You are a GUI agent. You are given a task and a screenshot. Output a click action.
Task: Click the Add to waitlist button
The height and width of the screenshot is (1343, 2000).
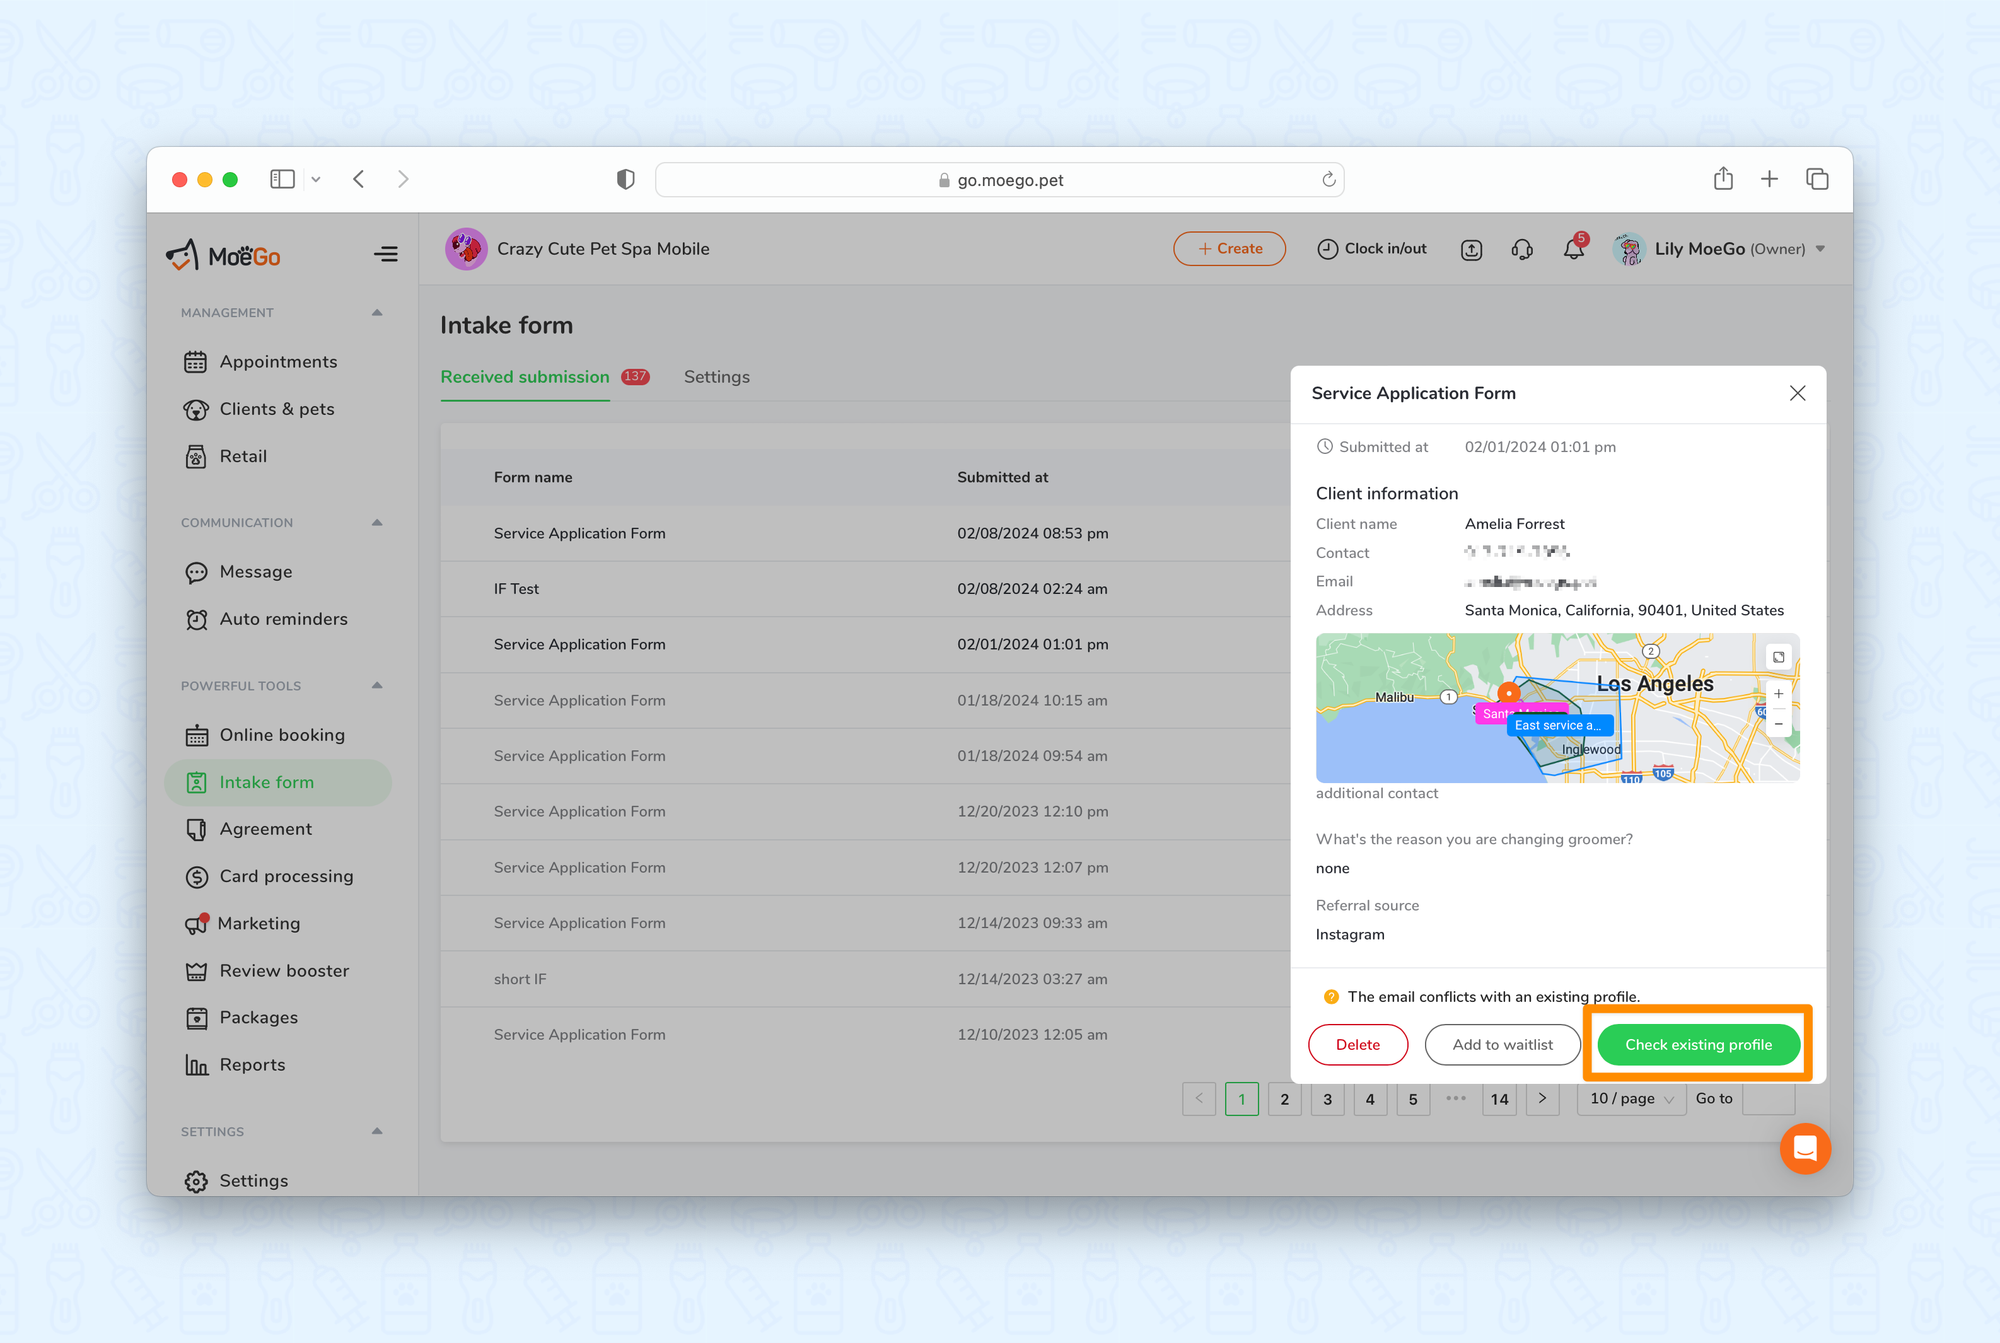(1502, 1045)
